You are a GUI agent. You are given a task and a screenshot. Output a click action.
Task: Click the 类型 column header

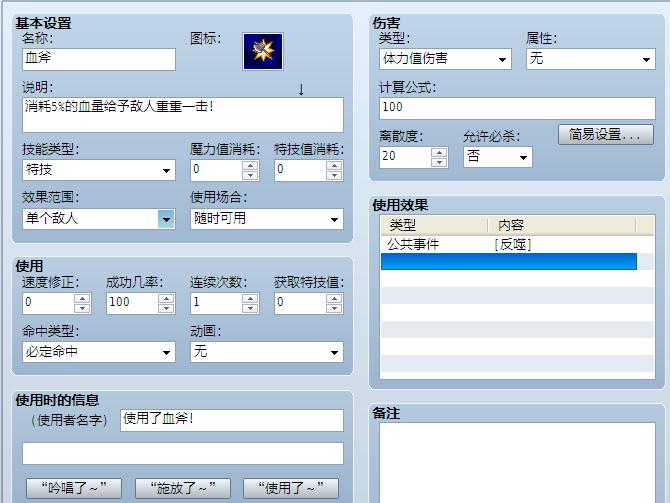434,225
